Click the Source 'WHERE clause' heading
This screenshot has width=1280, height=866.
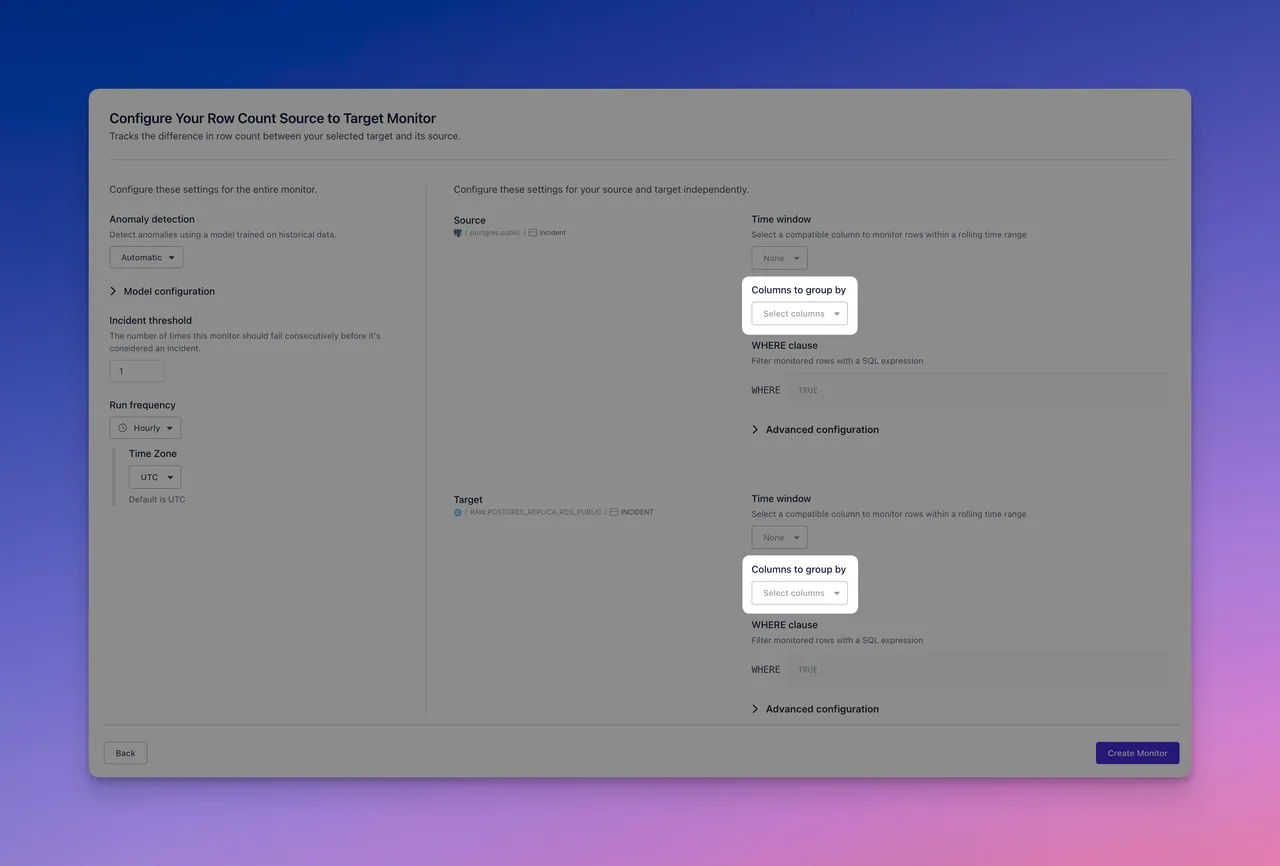coord(784,346)
